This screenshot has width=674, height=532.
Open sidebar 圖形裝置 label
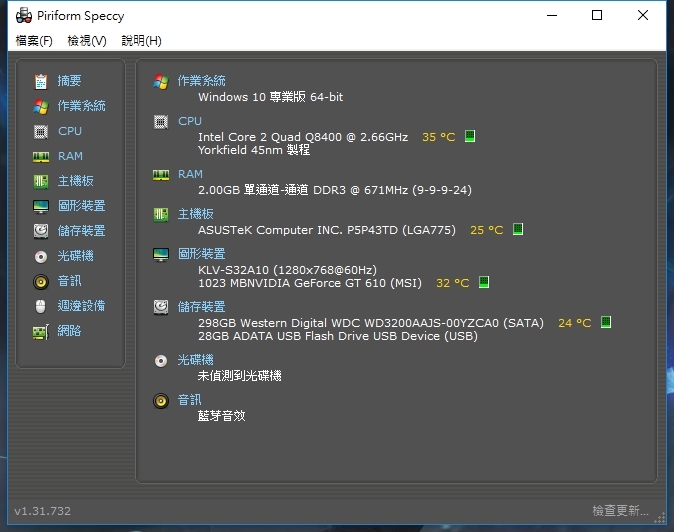[x=82, y=206]
